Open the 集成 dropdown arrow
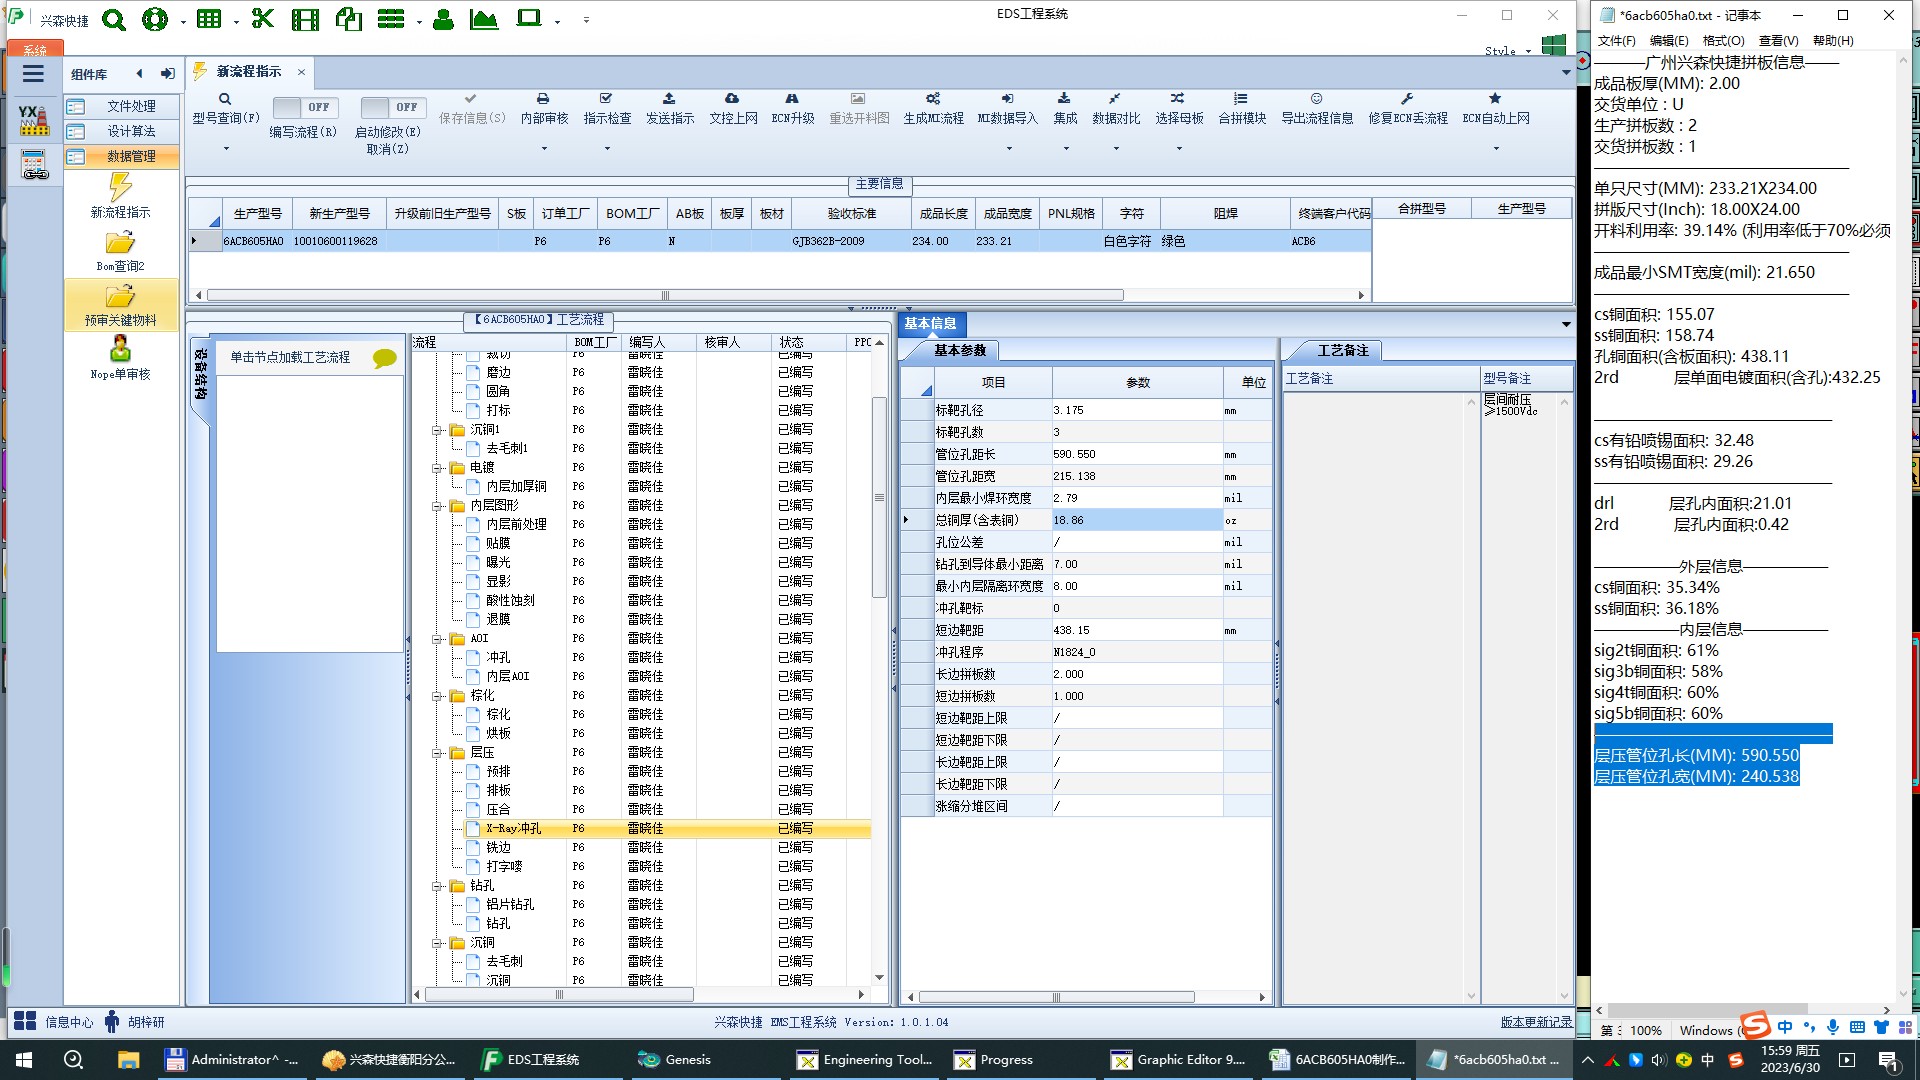This screenshot has height=1080, width=1920. (x=1066, y=149)
